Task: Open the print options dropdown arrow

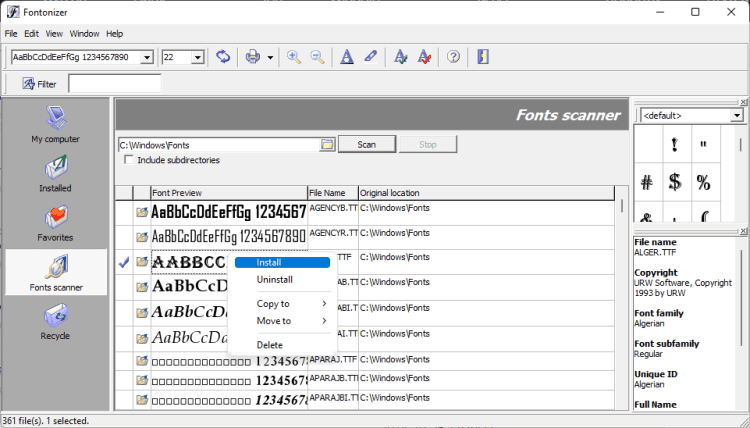Action: click(x=270, y=57)
